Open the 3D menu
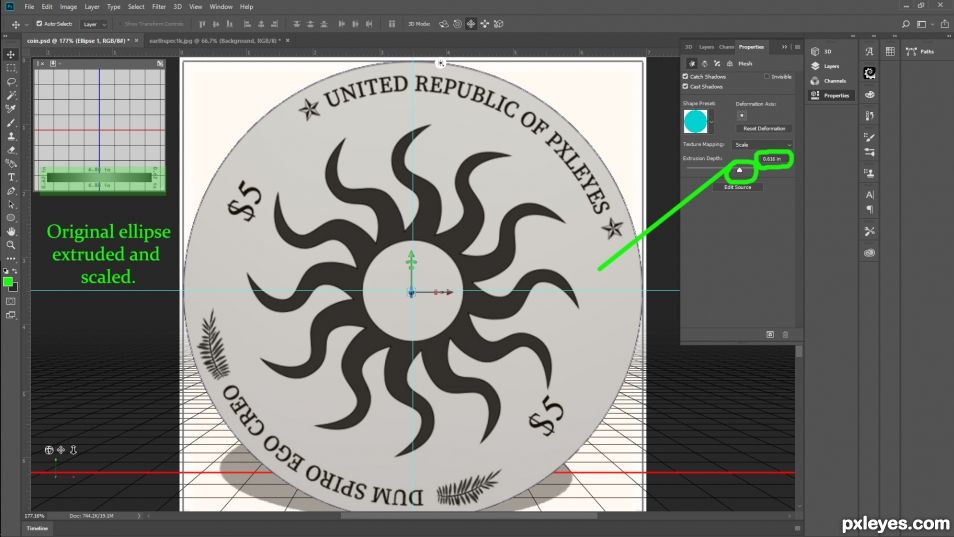The image size is (954, 537). coord(178,7)
